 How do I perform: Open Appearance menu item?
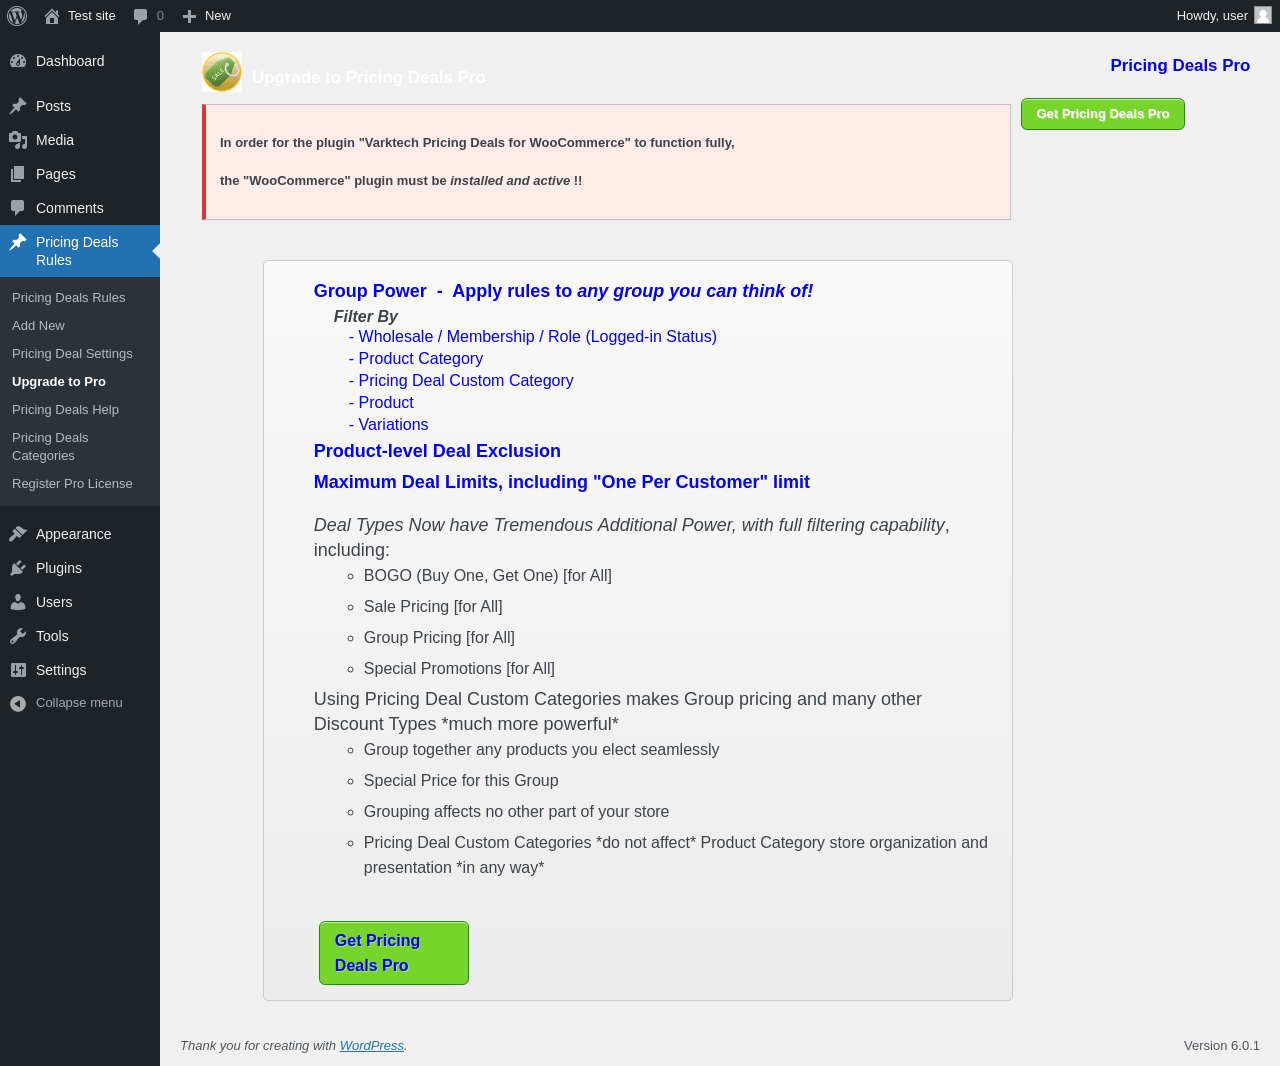[x=80, y=534]
